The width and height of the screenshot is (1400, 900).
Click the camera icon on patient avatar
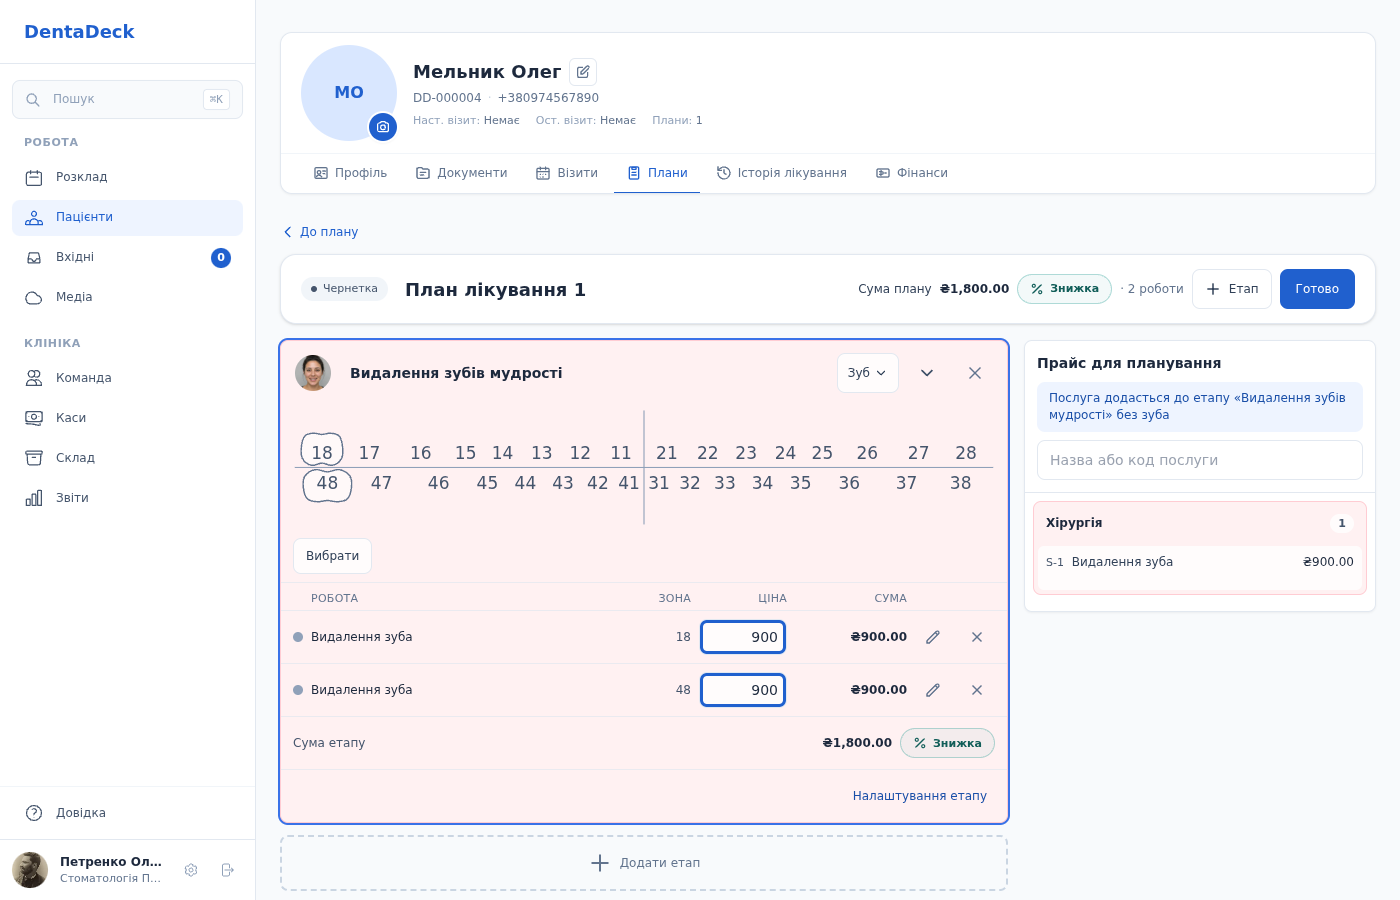pos(383,127)
